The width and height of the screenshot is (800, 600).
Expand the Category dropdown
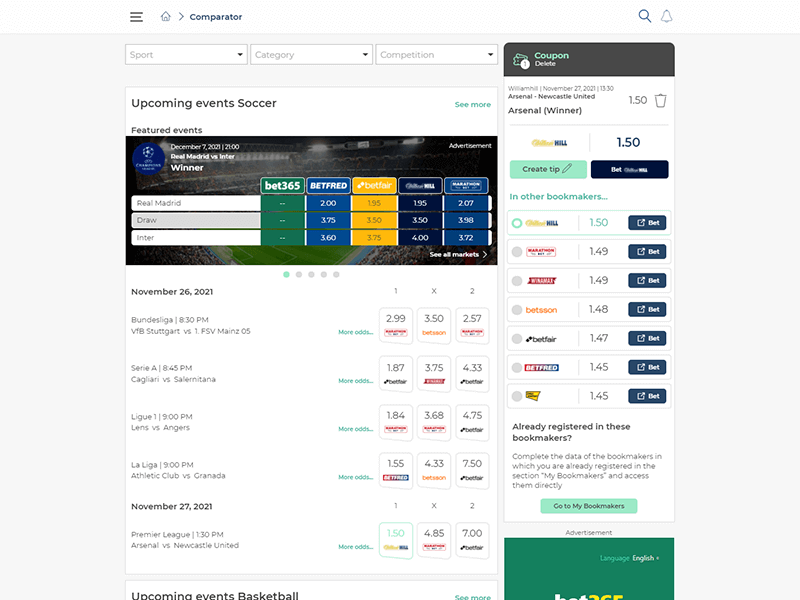(x=311, y=55)
